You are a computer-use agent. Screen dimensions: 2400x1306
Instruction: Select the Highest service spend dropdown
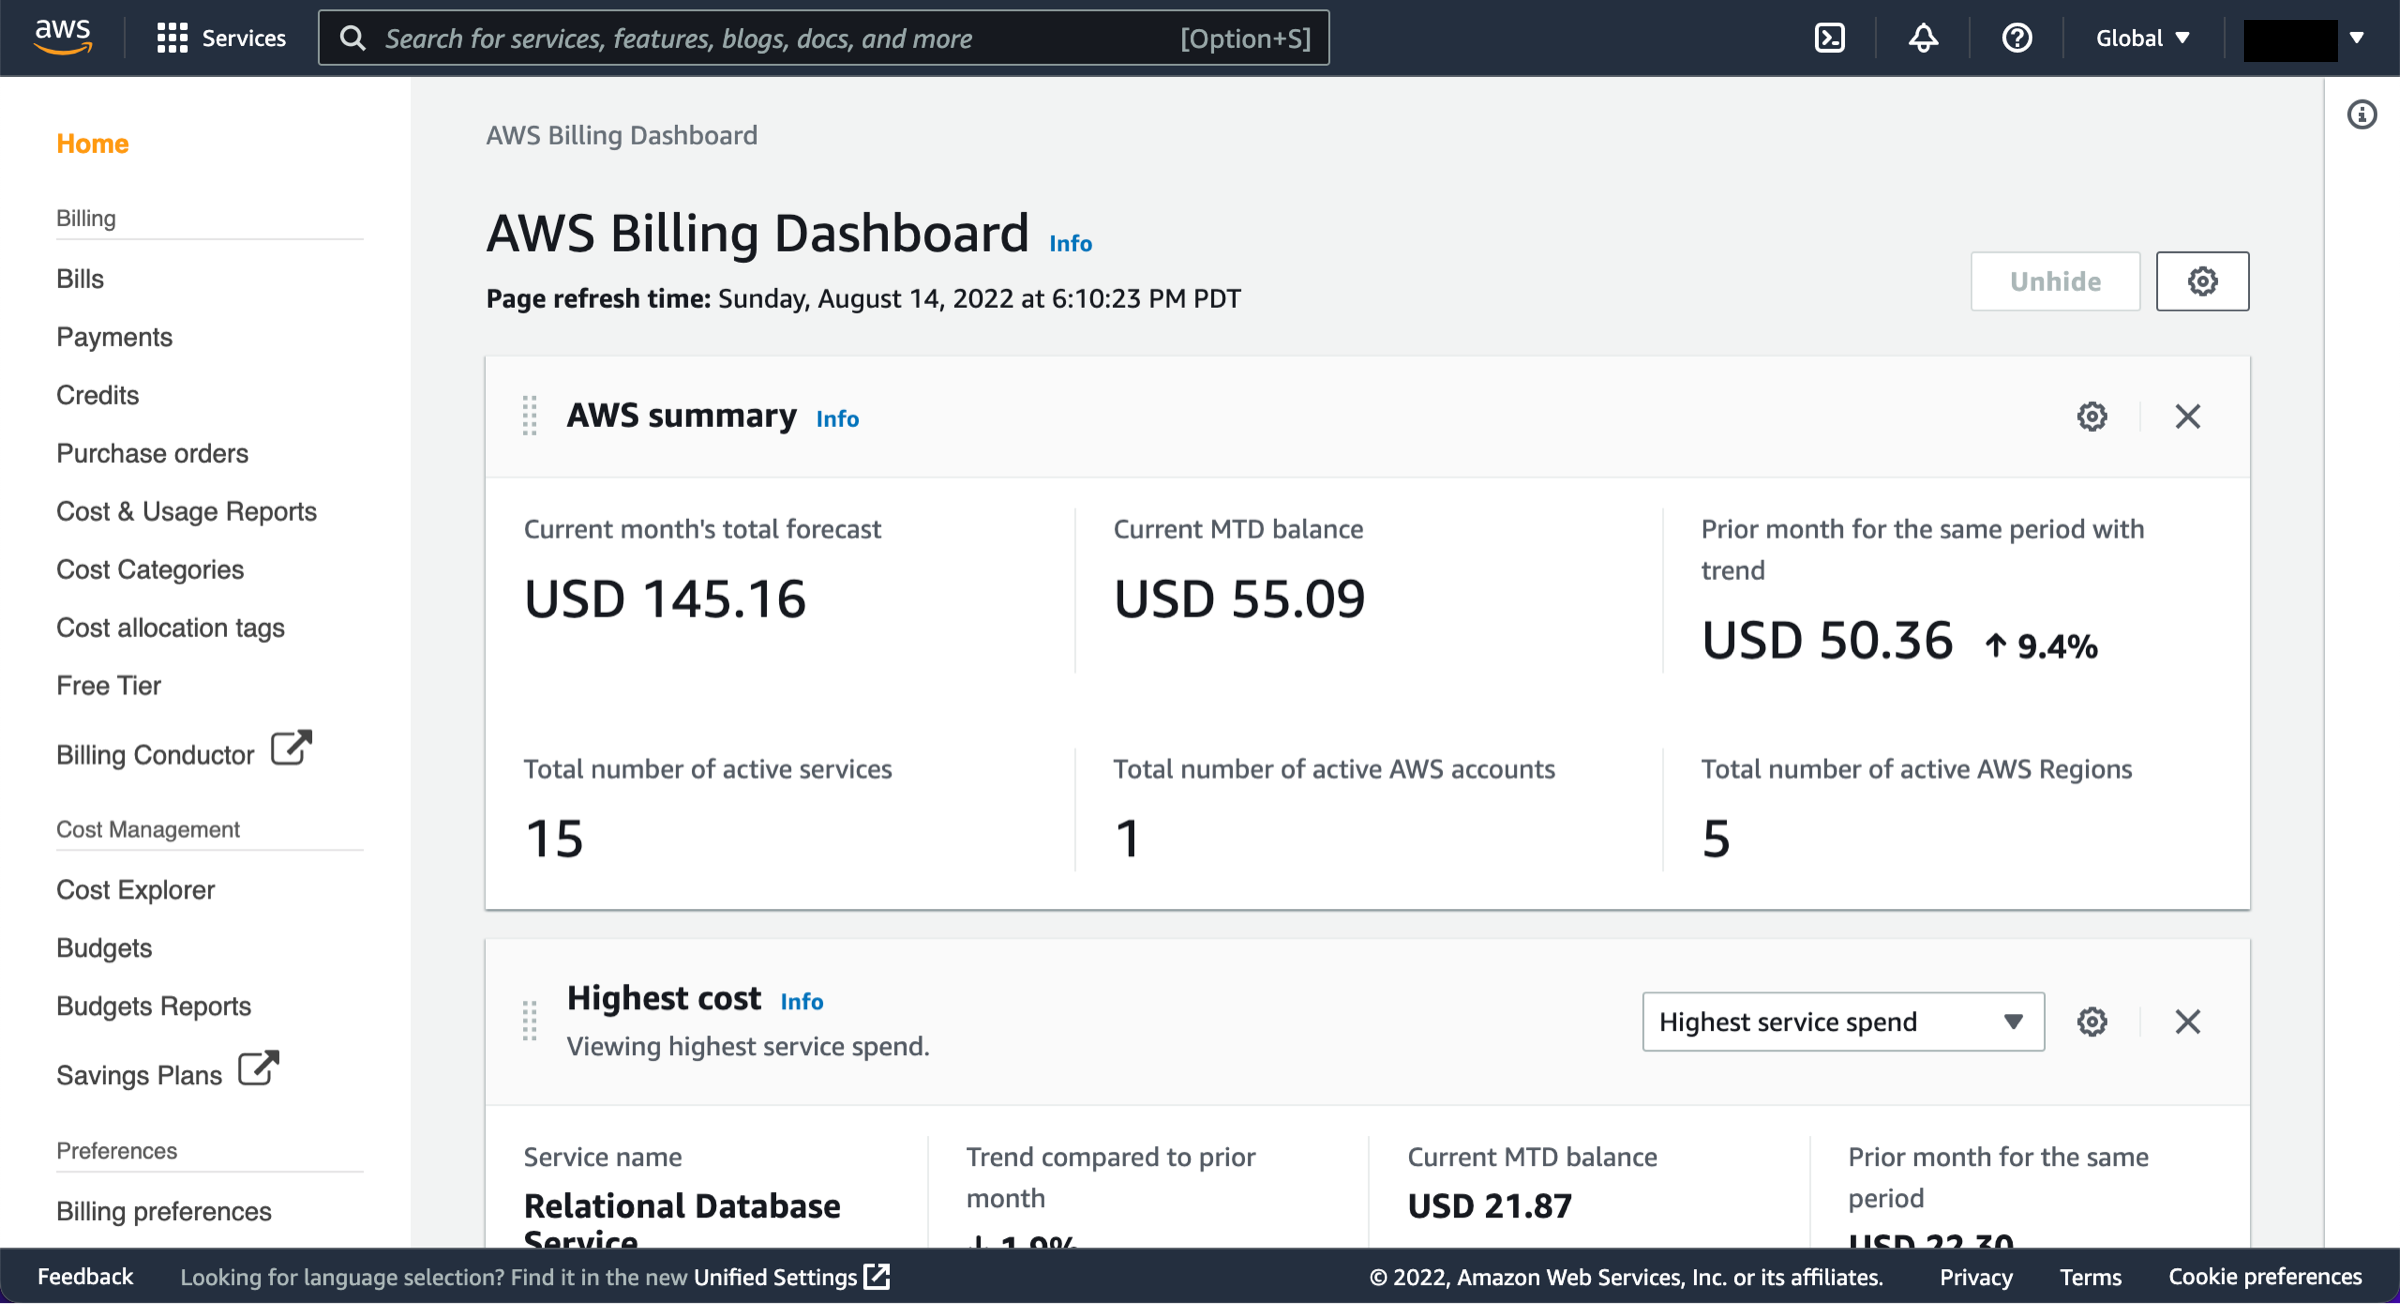click(1841, 1020)
